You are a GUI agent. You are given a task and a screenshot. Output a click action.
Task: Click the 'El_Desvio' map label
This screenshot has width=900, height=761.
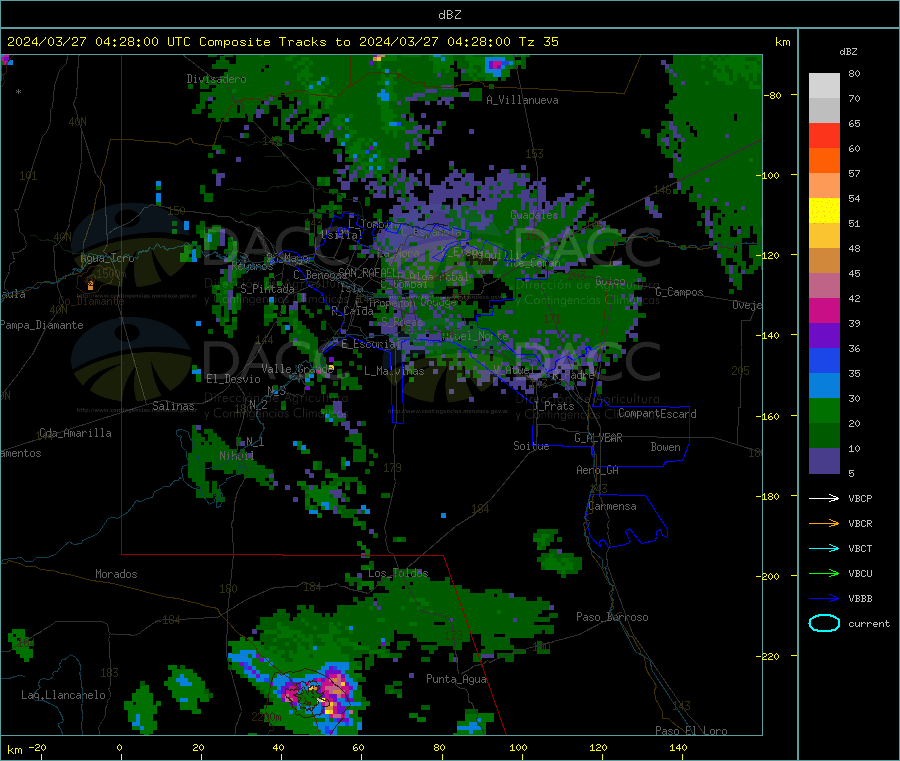coord(233,379)
